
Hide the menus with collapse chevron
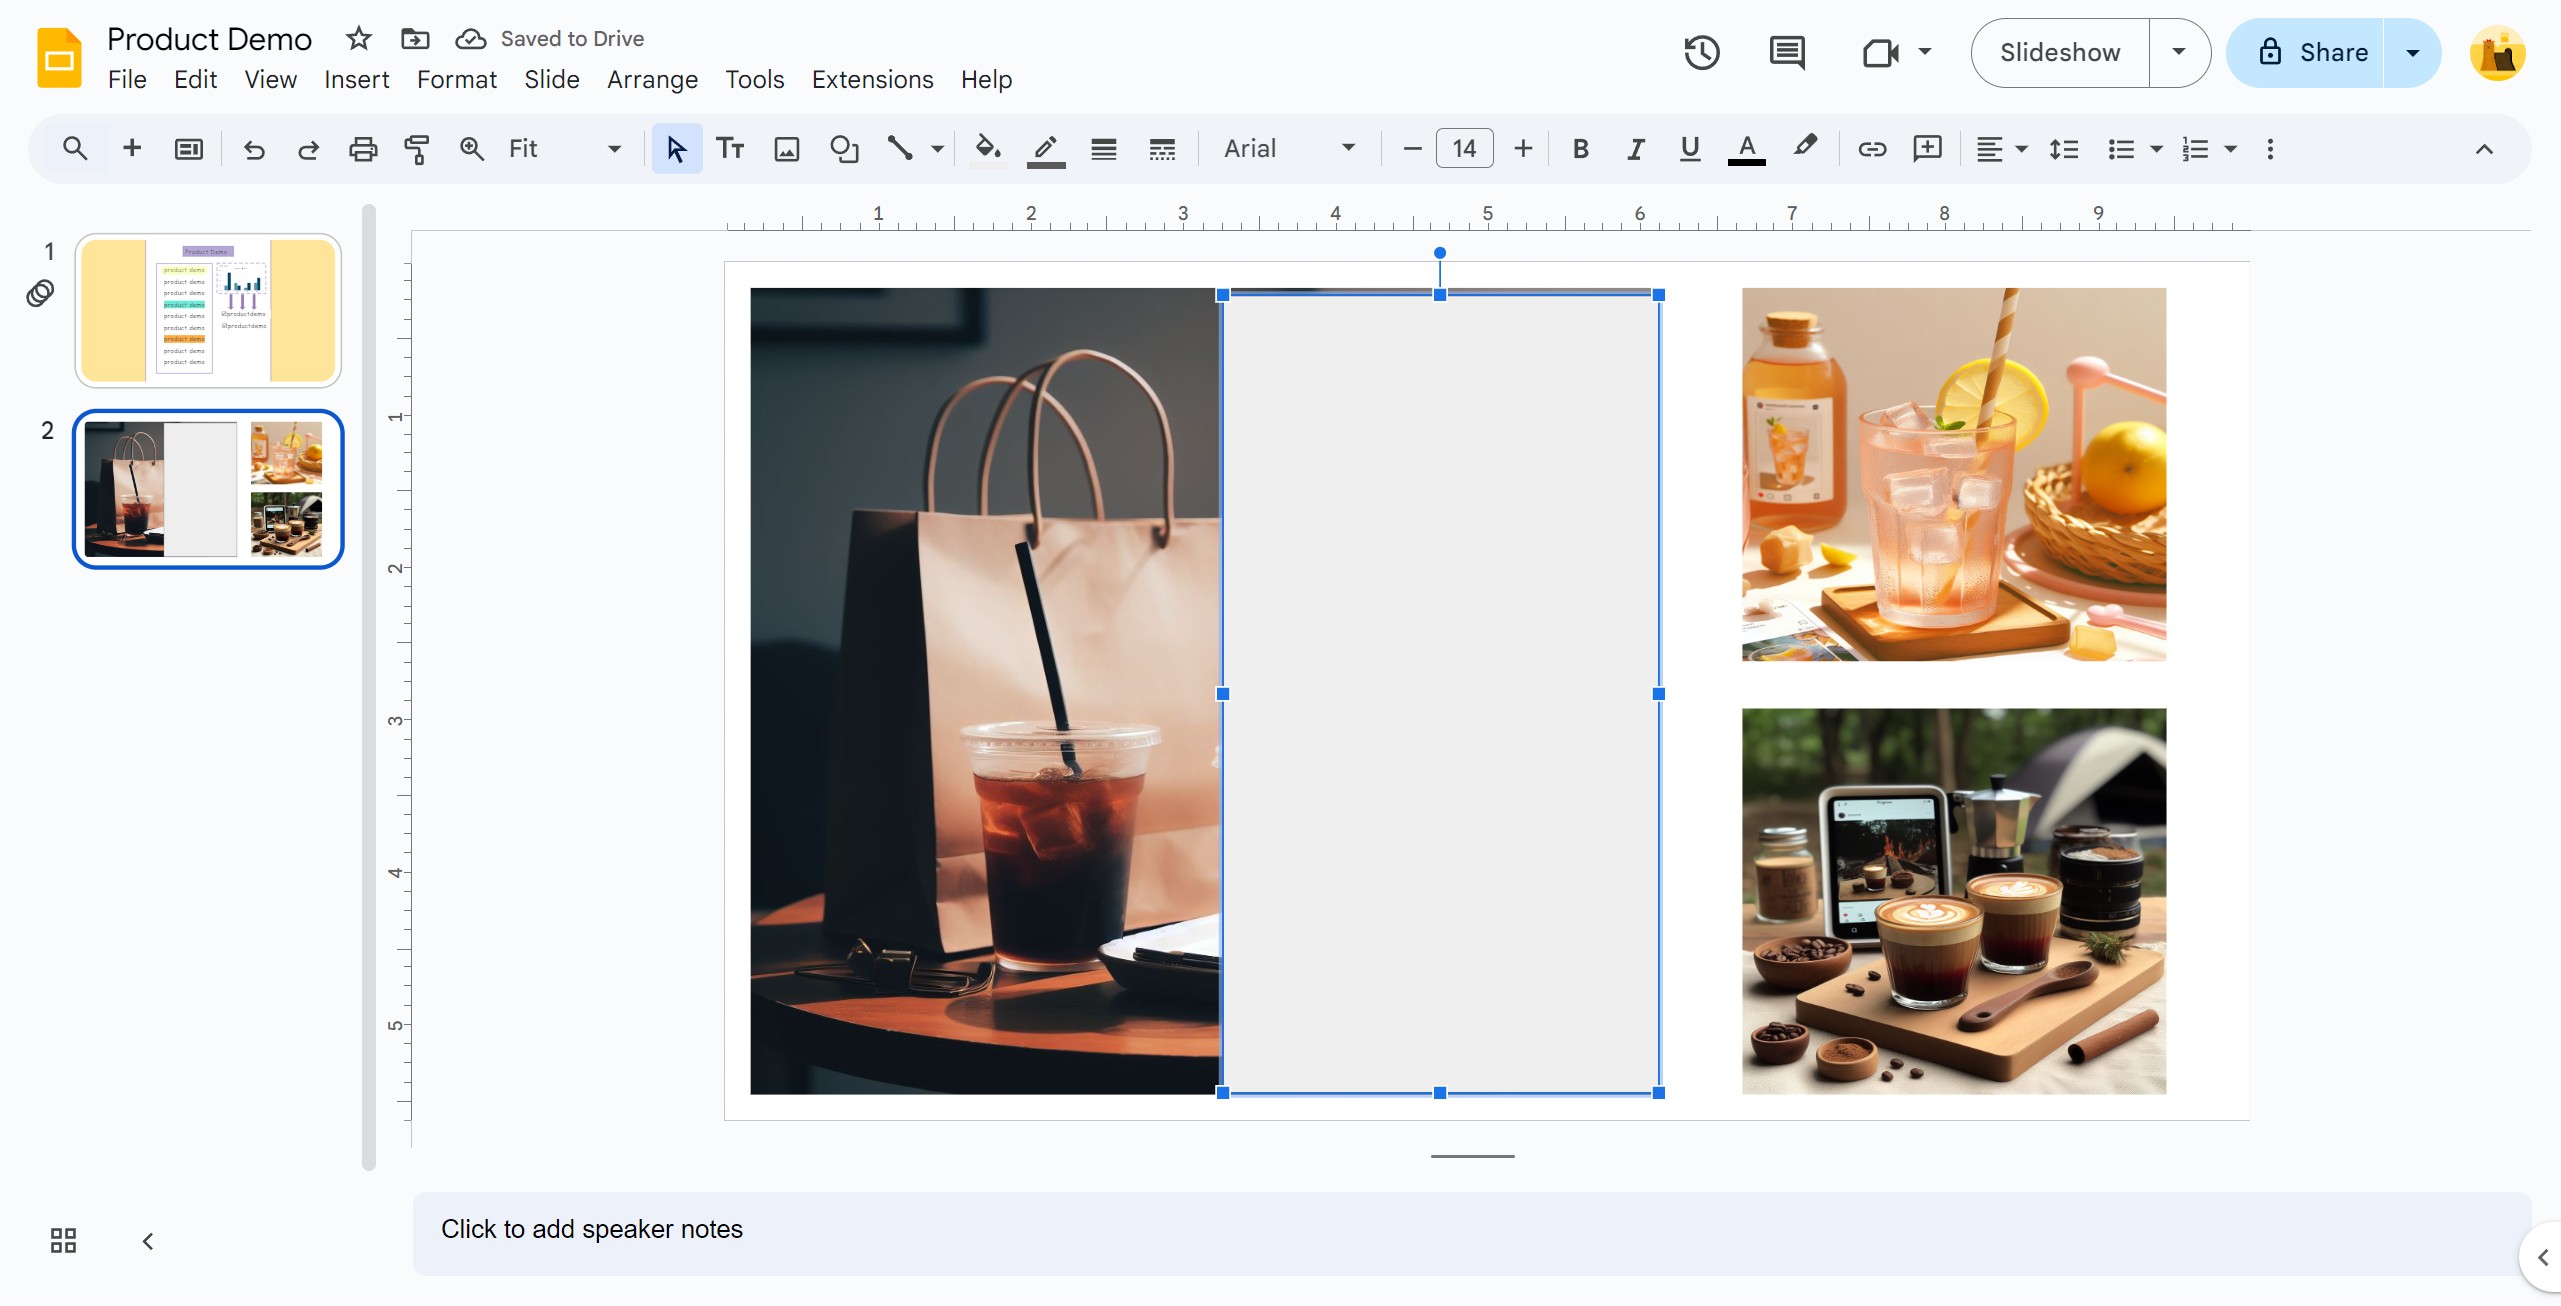tap(2484, 149)
